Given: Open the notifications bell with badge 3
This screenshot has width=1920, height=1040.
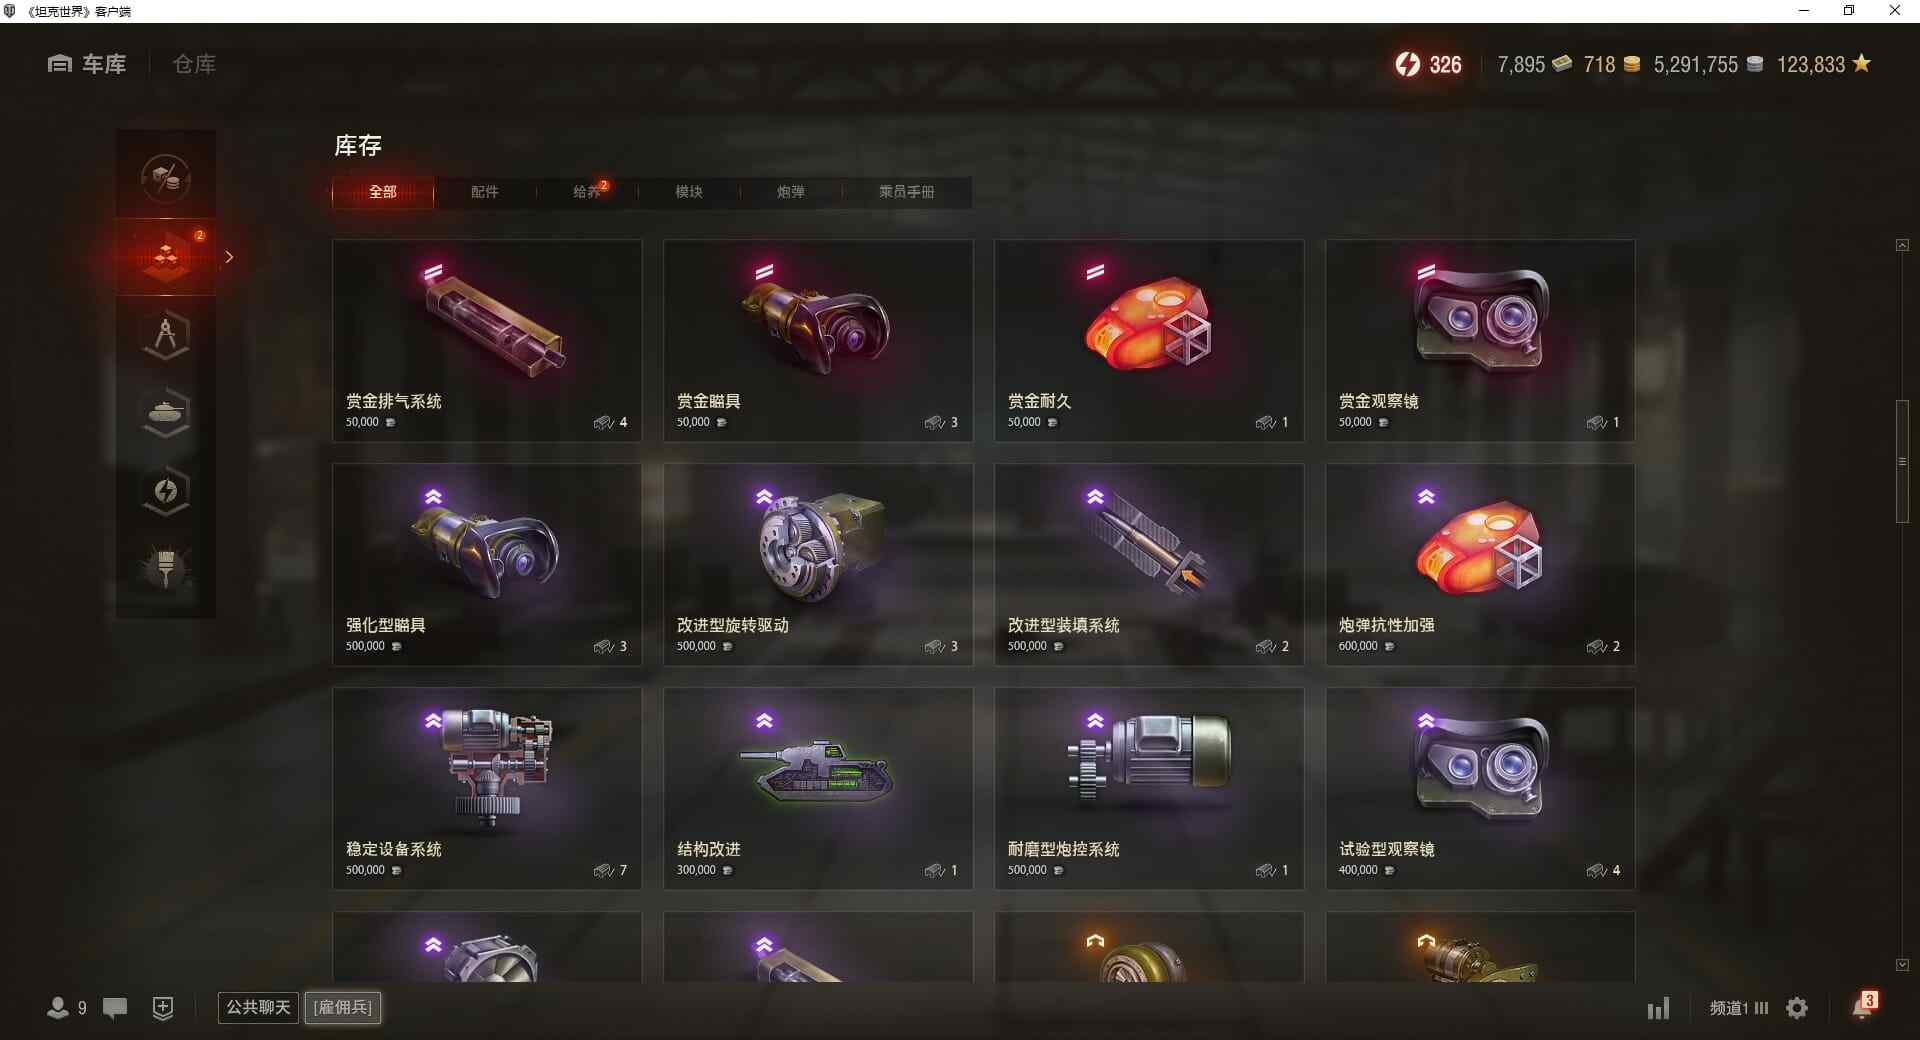Looking at the screenshot, I should (x=1863, y=1006).
